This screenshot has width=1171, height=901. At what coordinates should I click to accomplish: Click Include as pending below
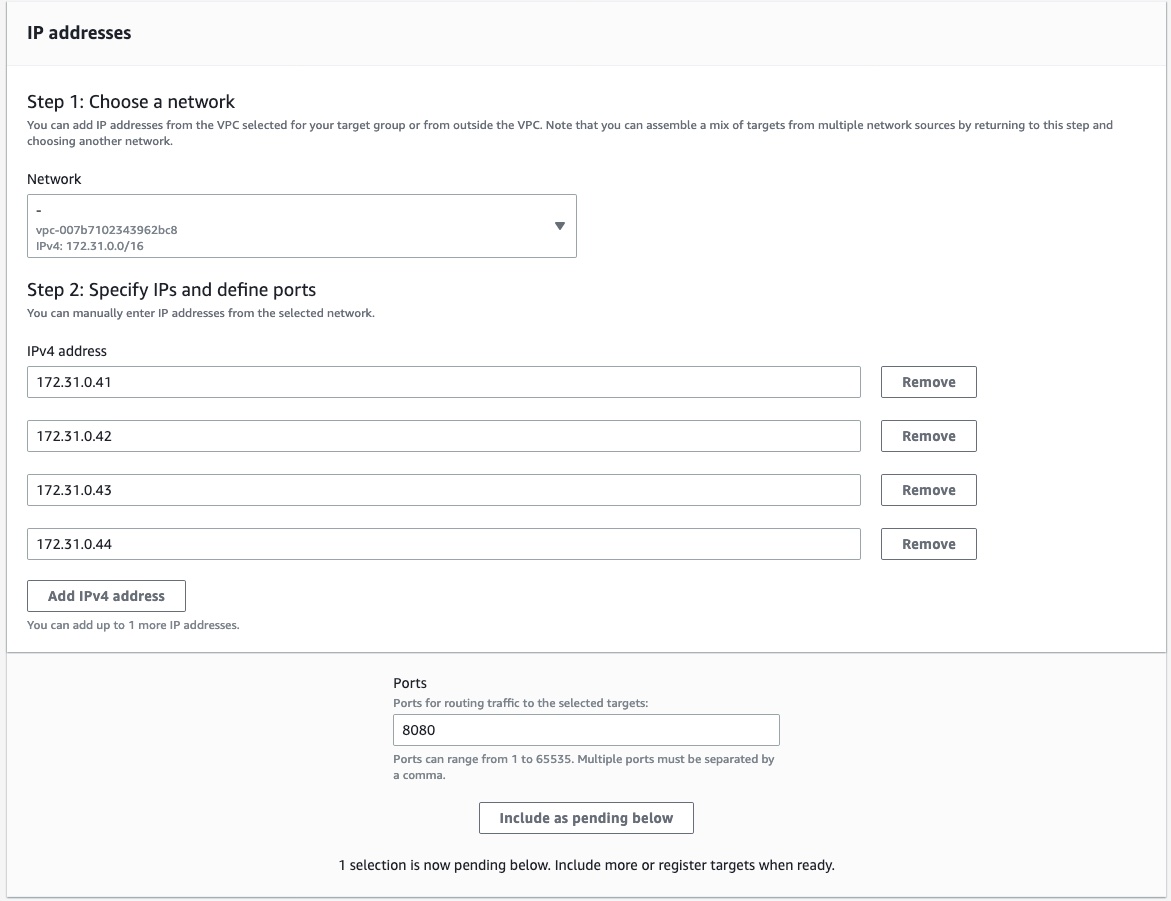[x=586, y=817]
